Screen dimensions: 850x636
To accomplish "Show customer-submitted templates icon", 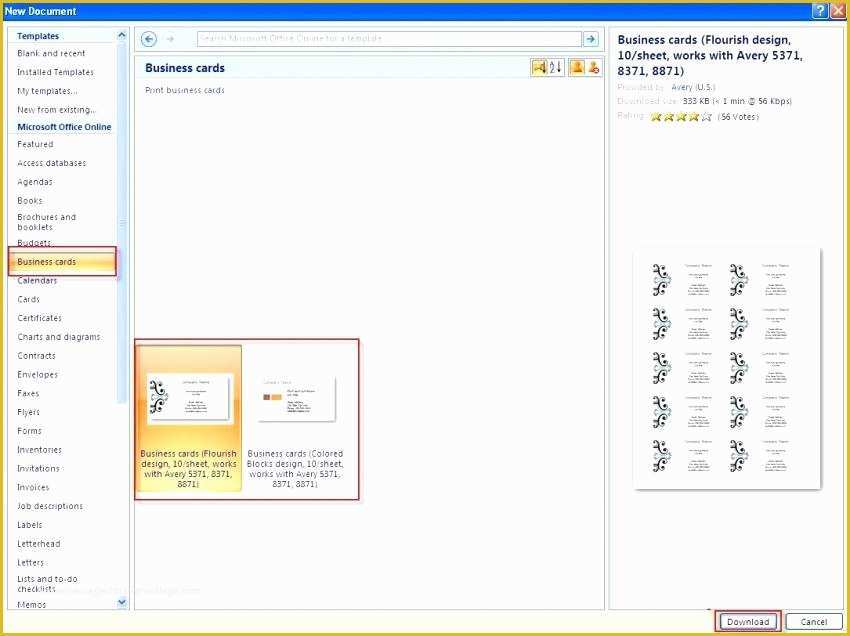I will [577, 67].
